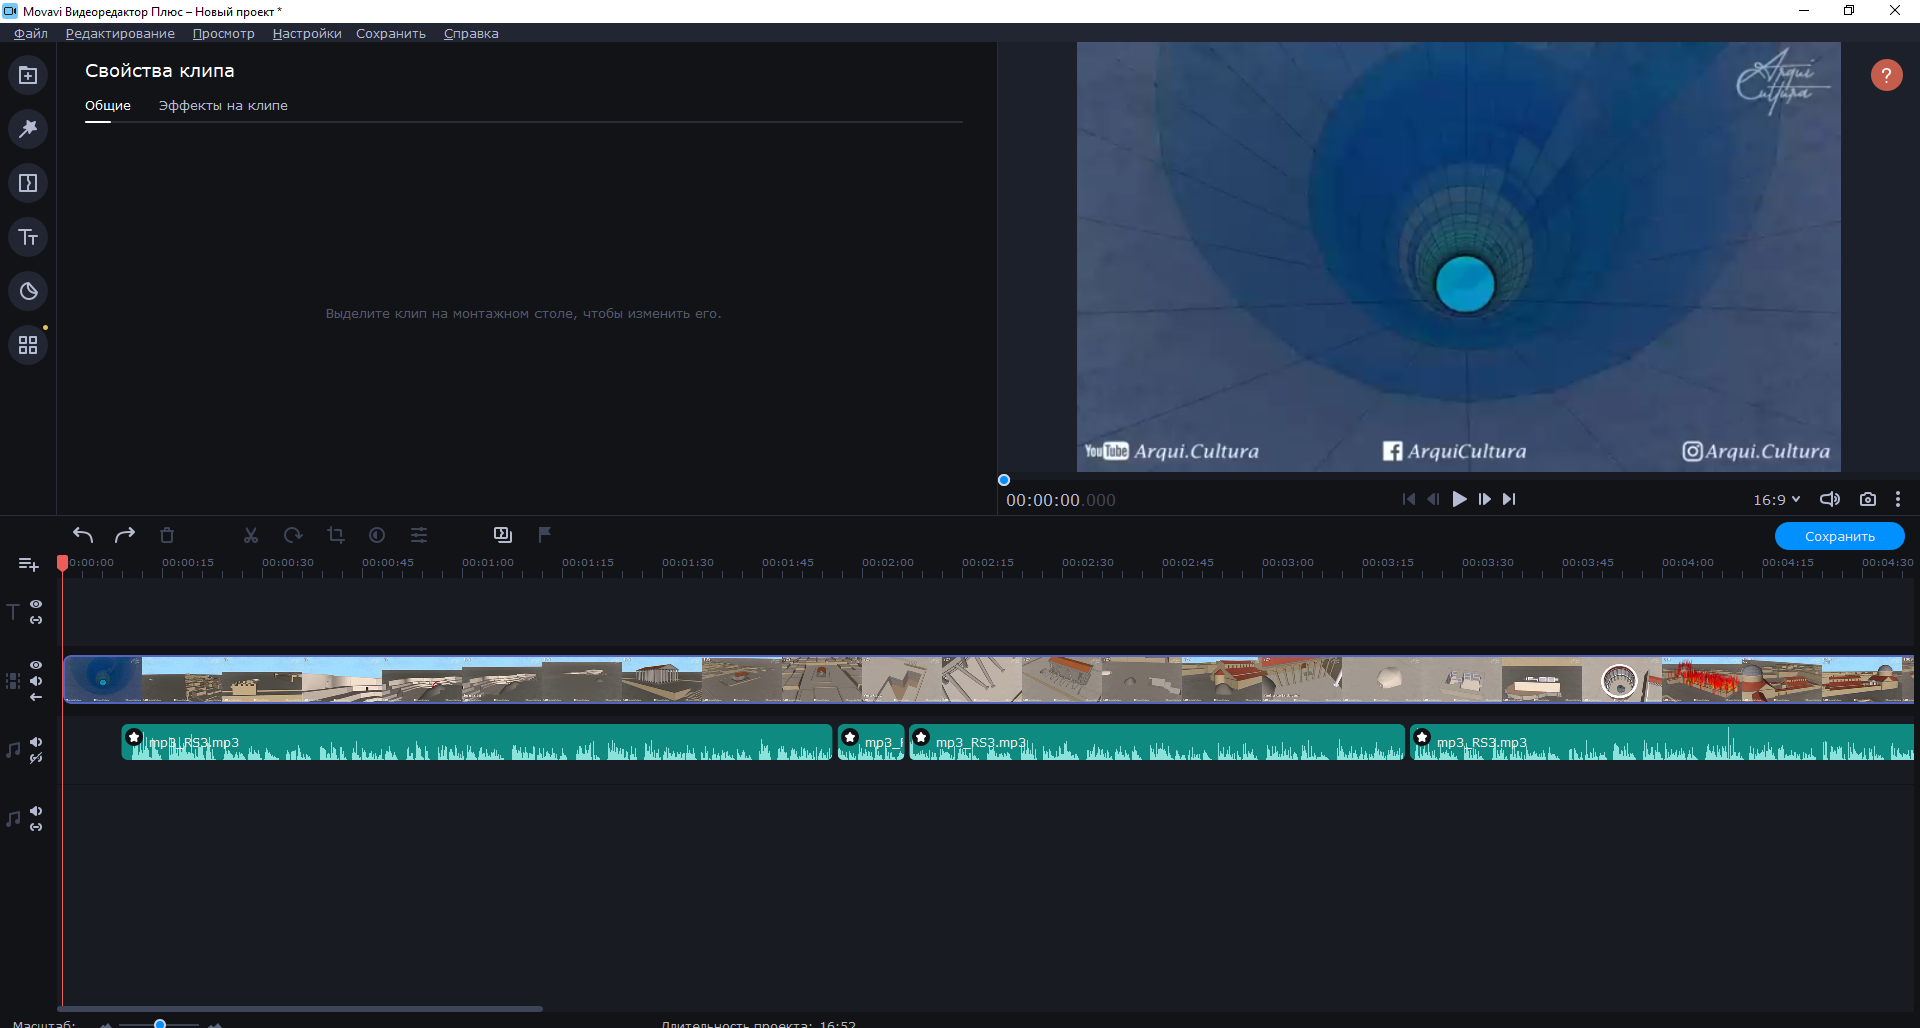The image size is (1920, 1028).
Task: Open the Просмотр menu
Action: (x=224, y=33)
